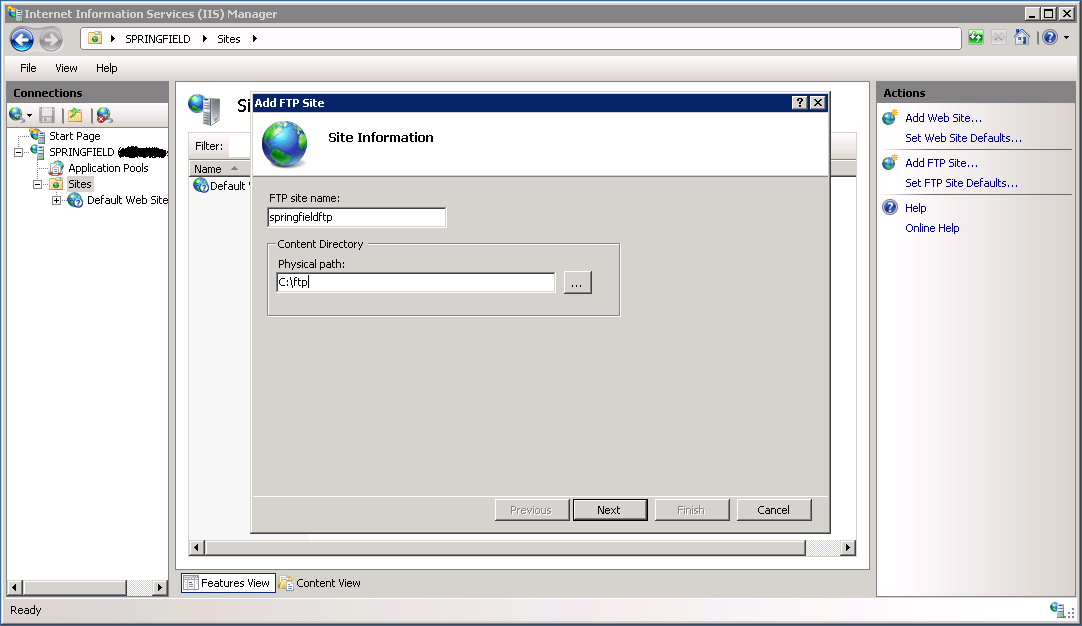Click the browse ellipsis button
Image resolution: width=1082 pixels, height=626 pixels.
578,283
